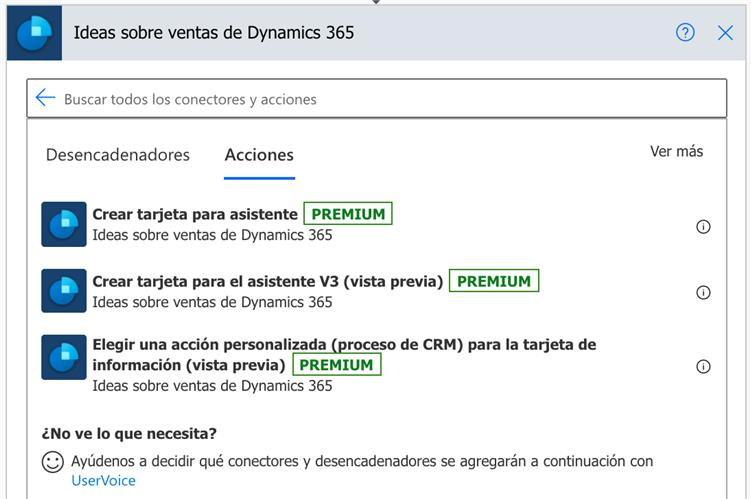Click PREMIUM badge on acción personalizada action
The width and height of the screenshot is (751, 499).
(337, 364)
